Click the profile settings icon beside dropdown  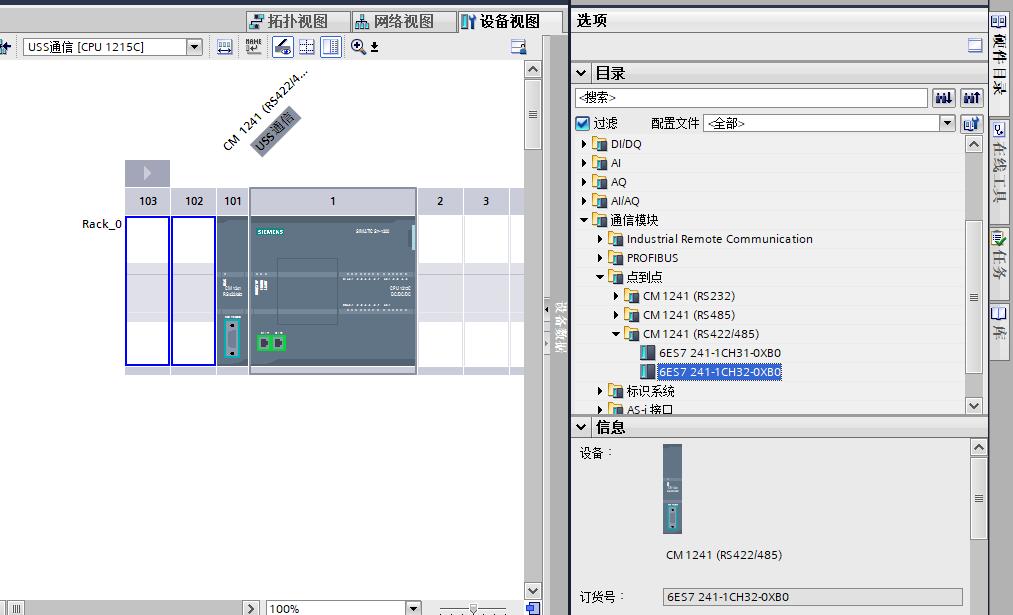click(x=971, y=123)
